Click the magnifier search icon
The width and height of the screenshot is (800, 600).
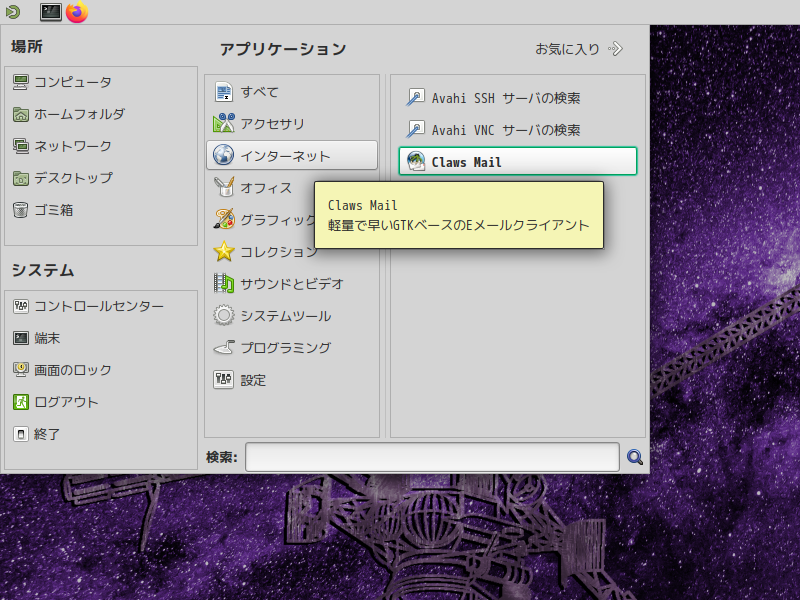(635, 457)
